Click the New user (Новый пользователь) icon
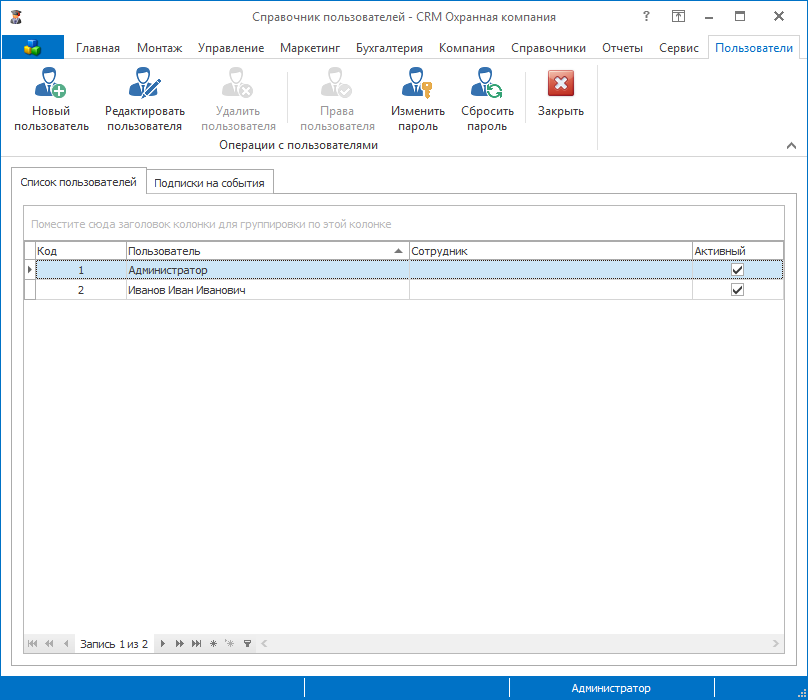This screenshot has width=808, height=700. (x=50, y=82)
